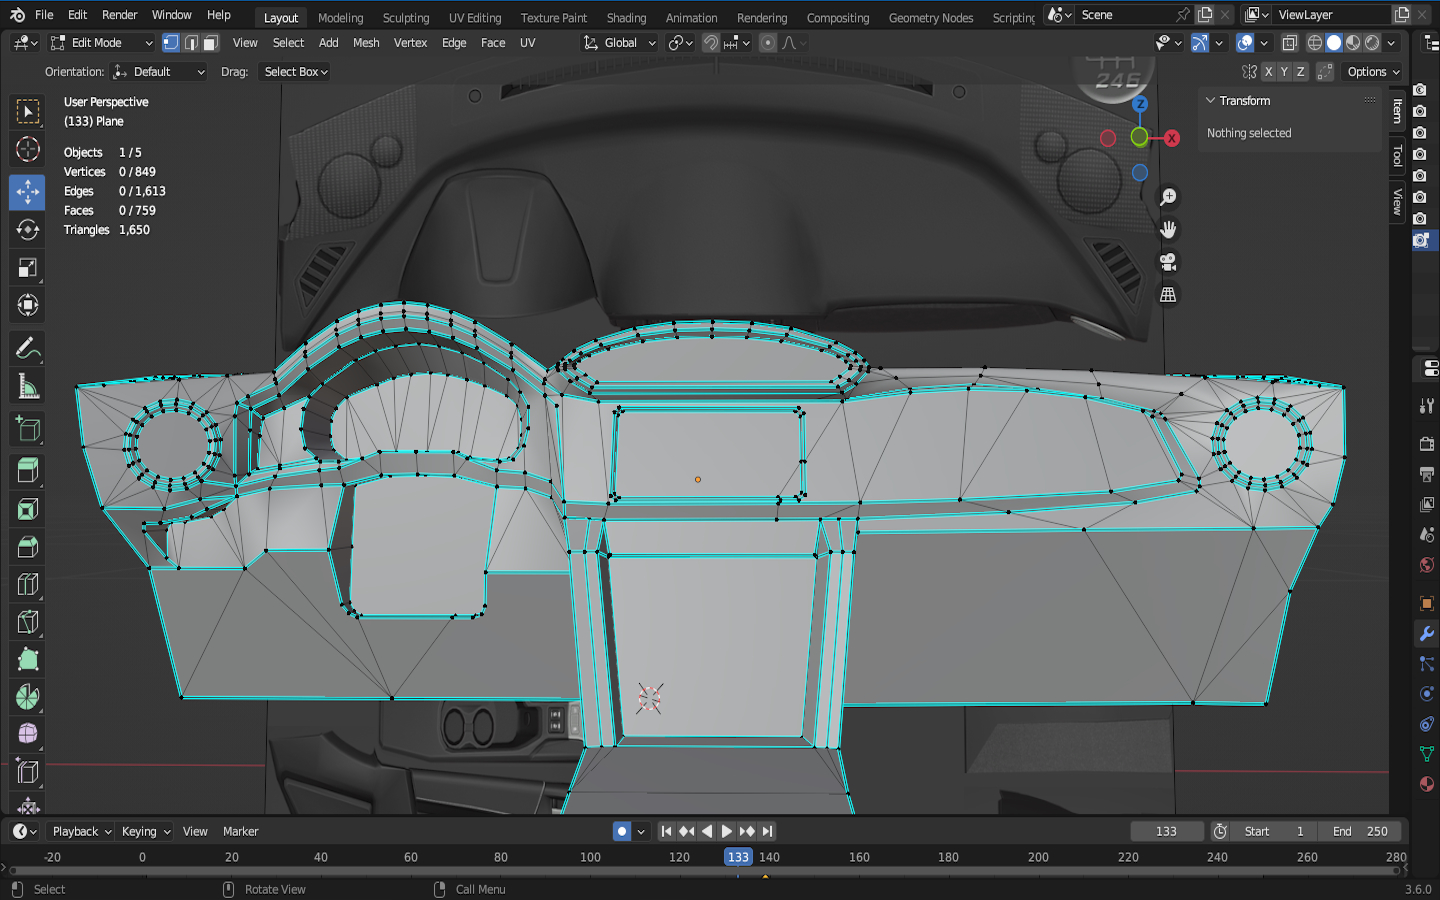
Task: Select the Extrude Region tool
Action: click(x=27, y=469)
